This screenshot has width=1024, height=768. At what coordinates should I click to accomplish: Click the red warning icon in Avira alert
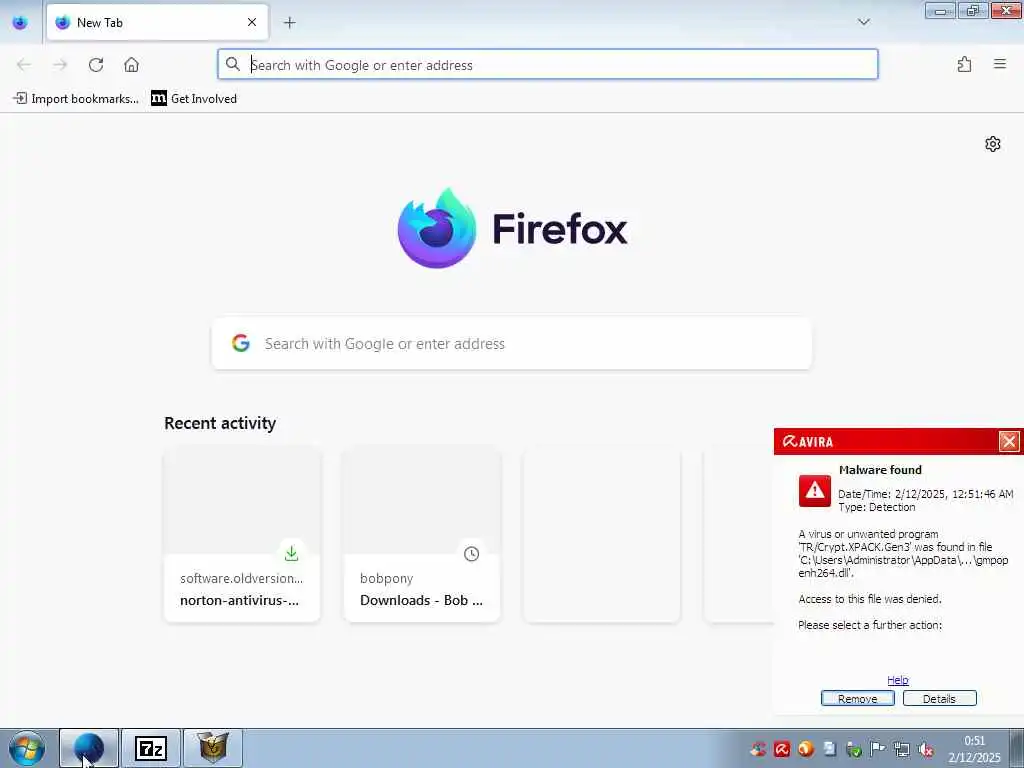click(x=814, y=490)
